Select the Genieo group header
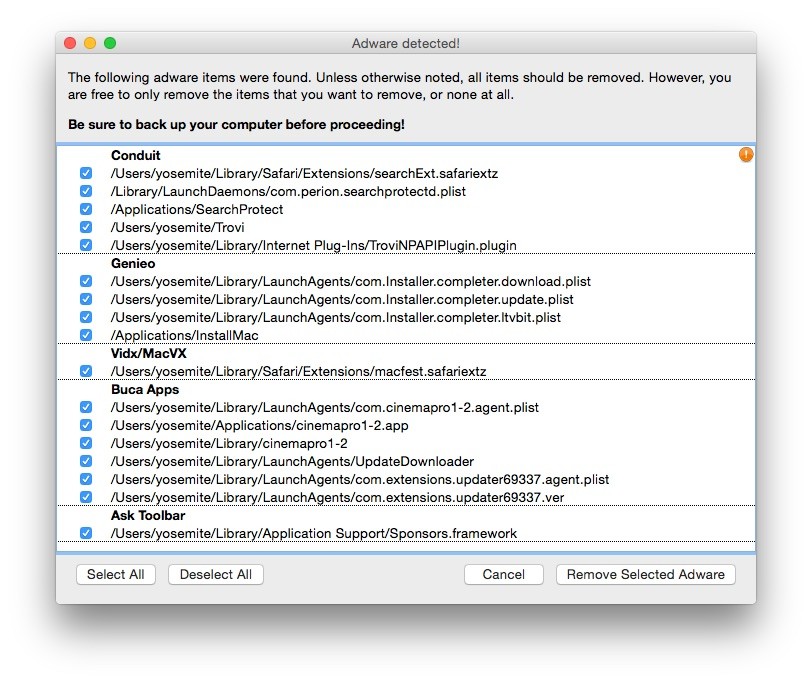 pos(133,264)
